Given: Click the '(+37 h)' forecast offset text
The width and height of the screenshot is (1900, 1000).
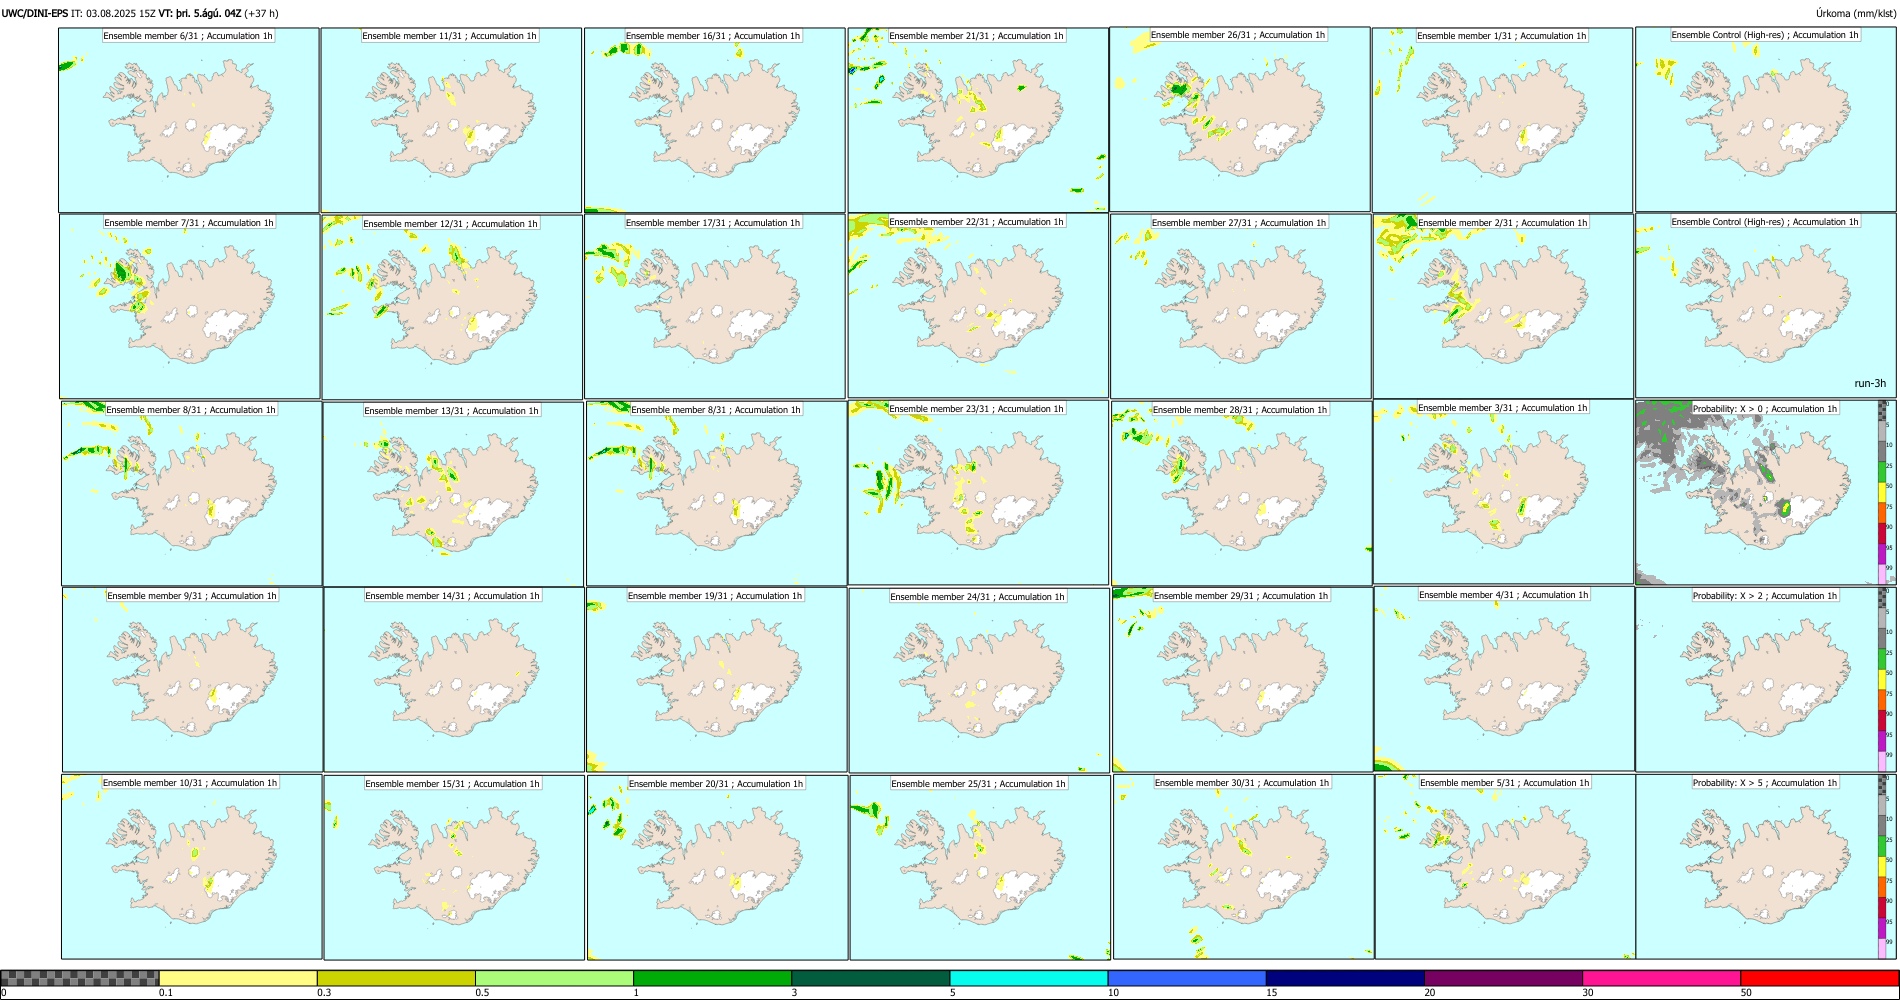Looking at the screenshot, I should [262, 13].
